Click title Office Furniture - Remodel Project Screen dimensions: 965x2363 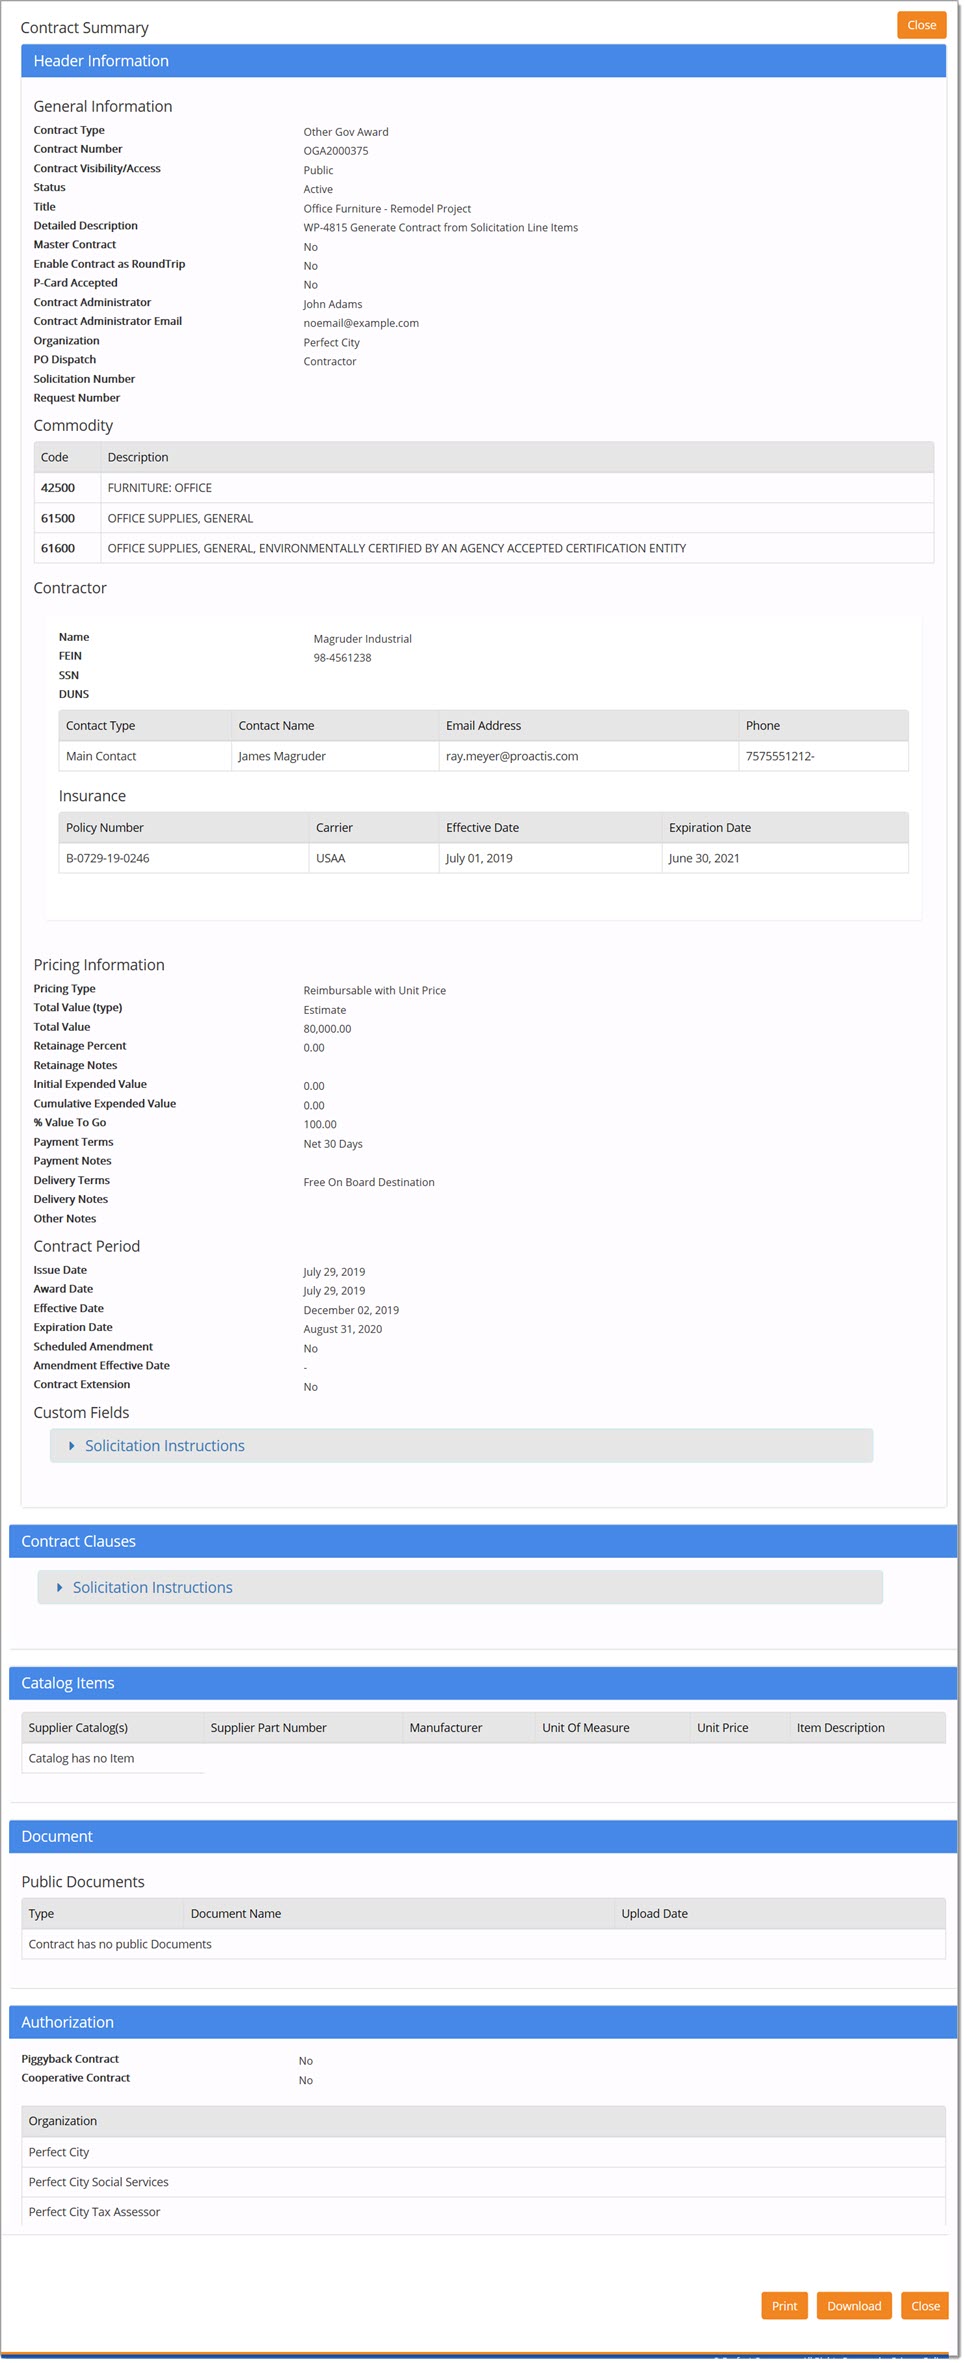coord(387,209)
